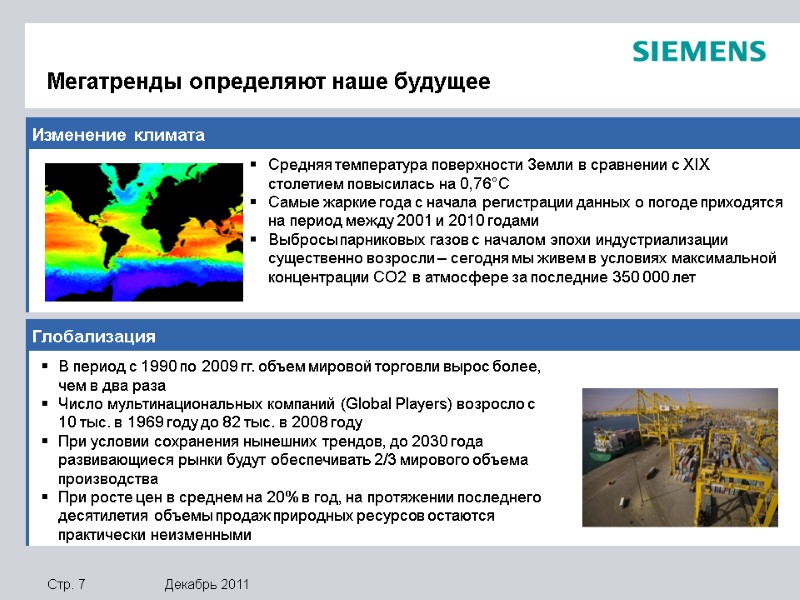Click the date 'Декабрь 2011' in footer
Screen dimensions: 800x600
pos(207,584)
